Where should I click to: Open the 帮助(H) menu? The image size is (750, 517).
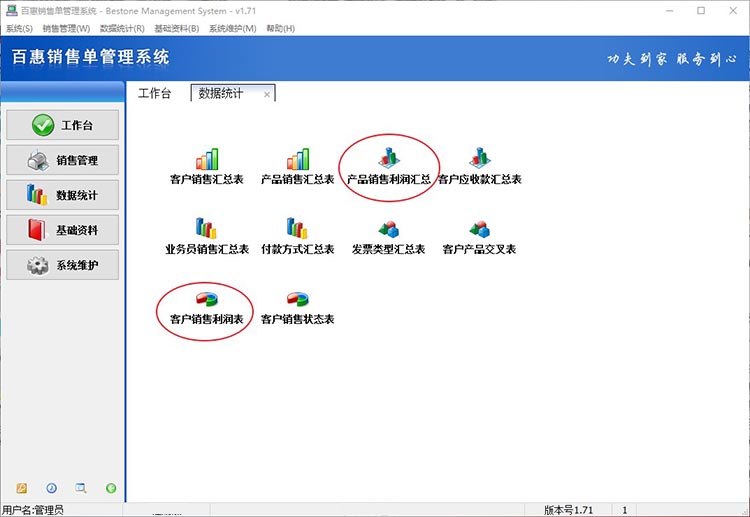coord(280,28)
